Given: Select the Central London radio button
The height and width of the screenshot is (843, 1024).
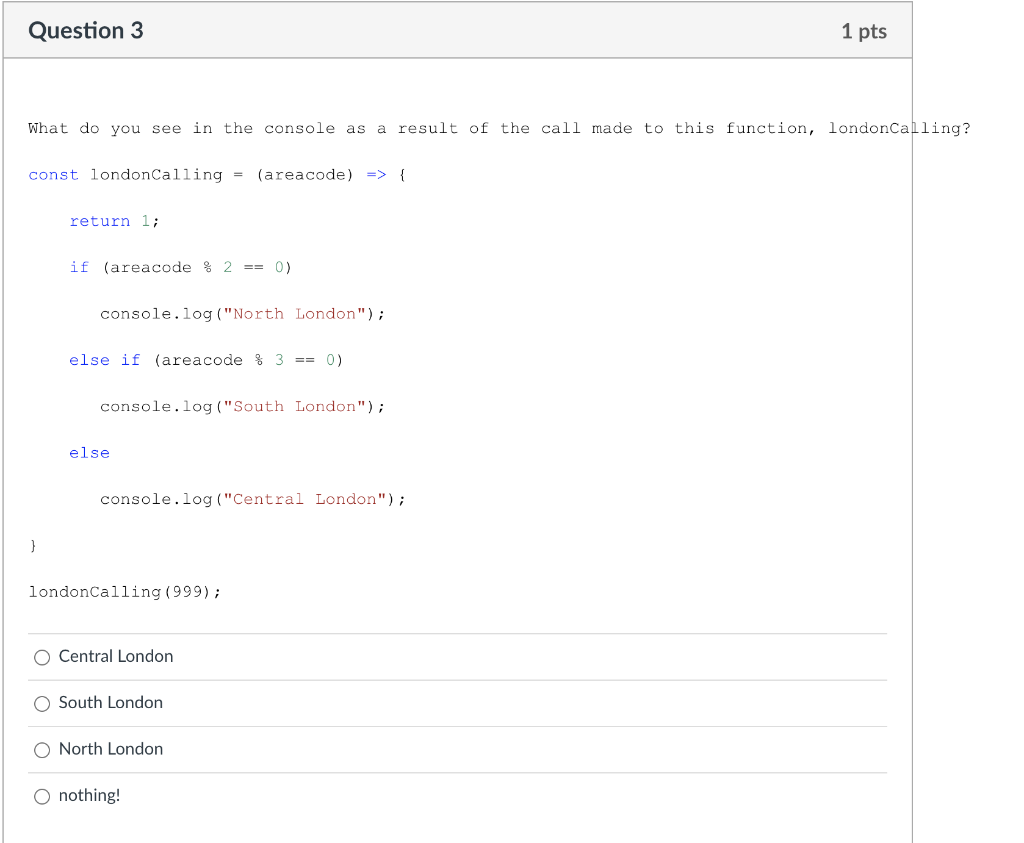Looking at the screenshot, I should 42,657.
